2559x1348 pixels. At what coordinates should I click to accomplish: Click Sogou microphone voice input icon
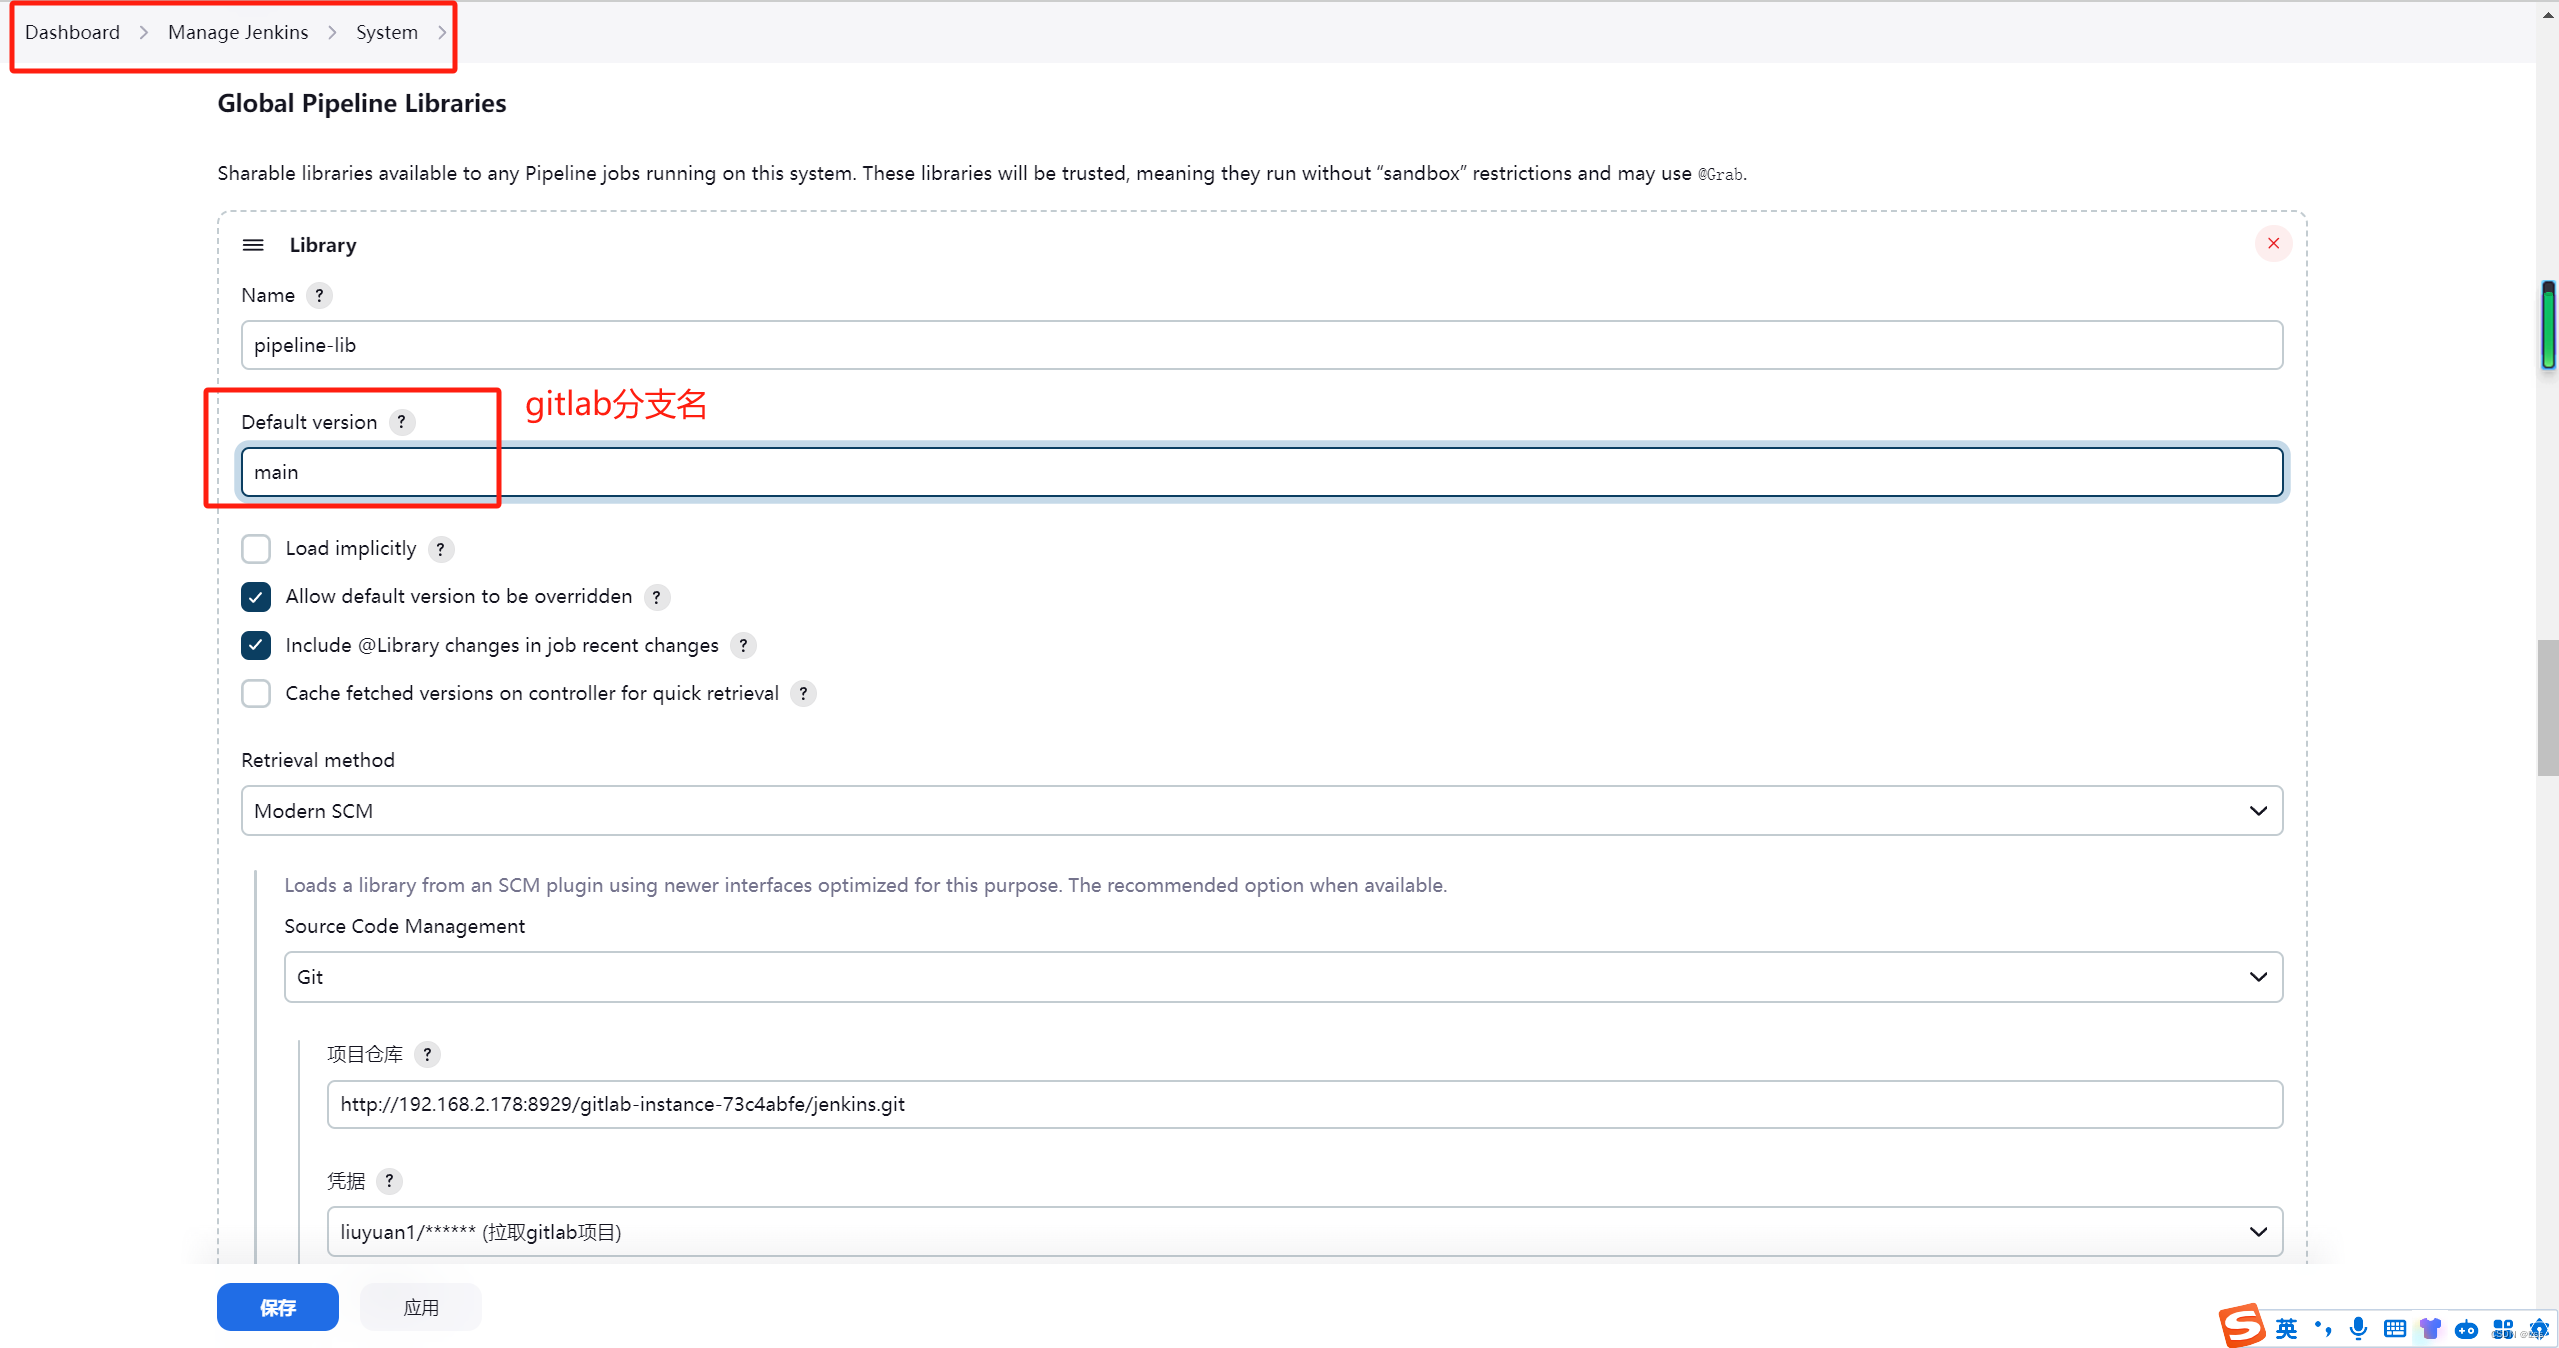pos(2358,1328)
